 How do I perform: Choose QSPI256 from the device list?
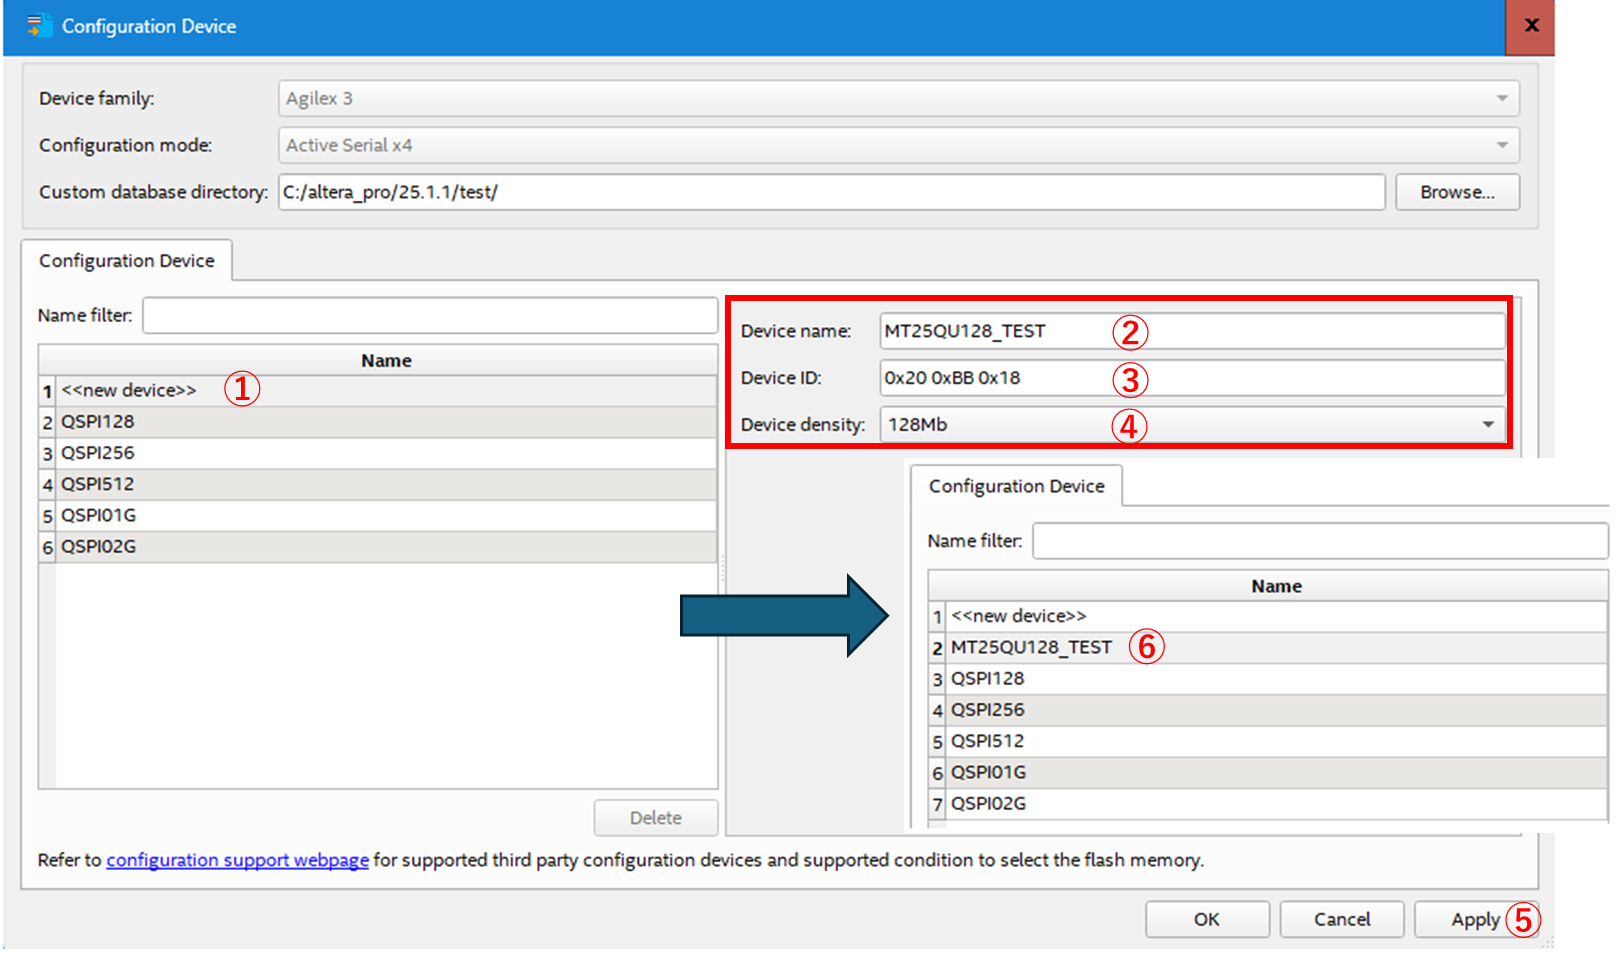[x=98, y=453]
